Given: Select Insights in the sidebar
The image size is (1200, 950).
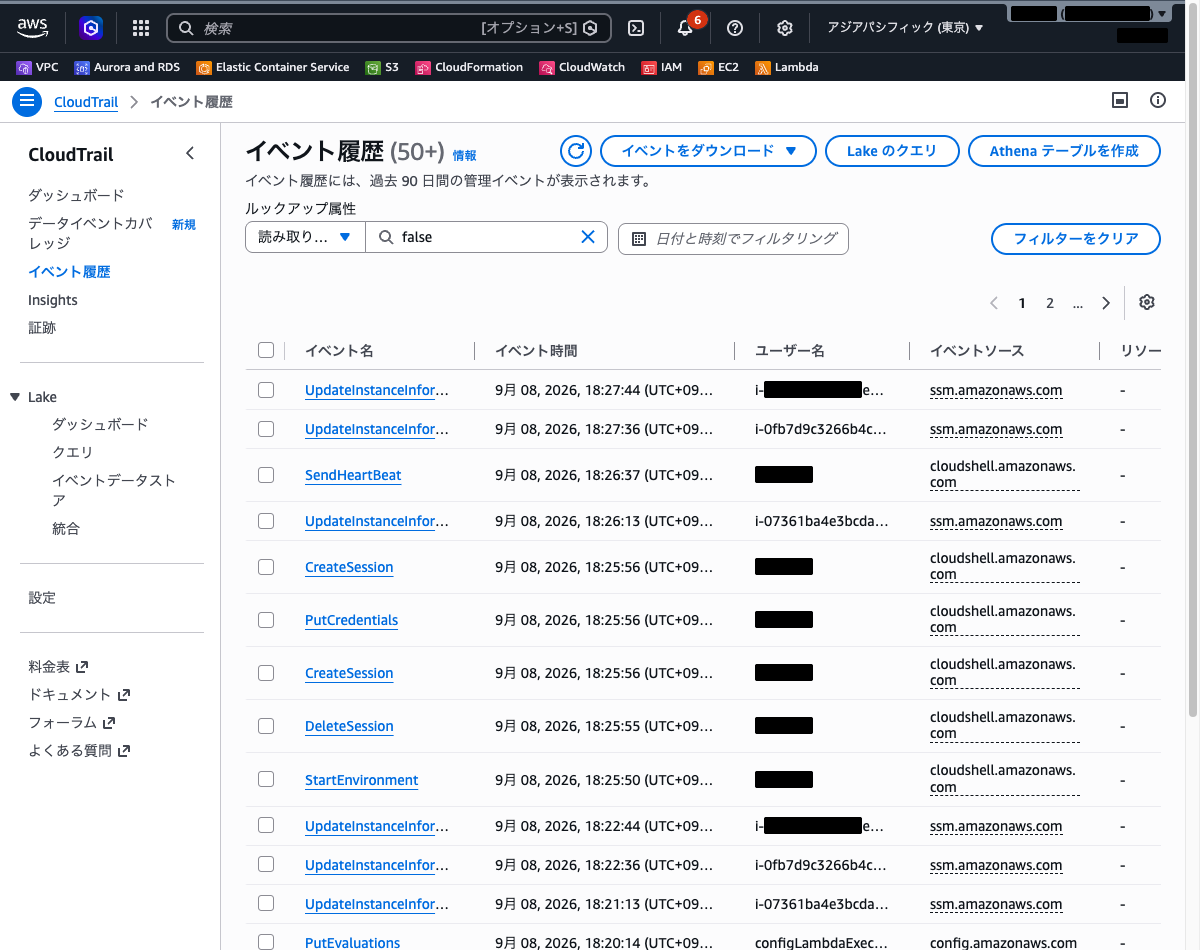Looking at the screenshot, I should (x=53, y=300).
